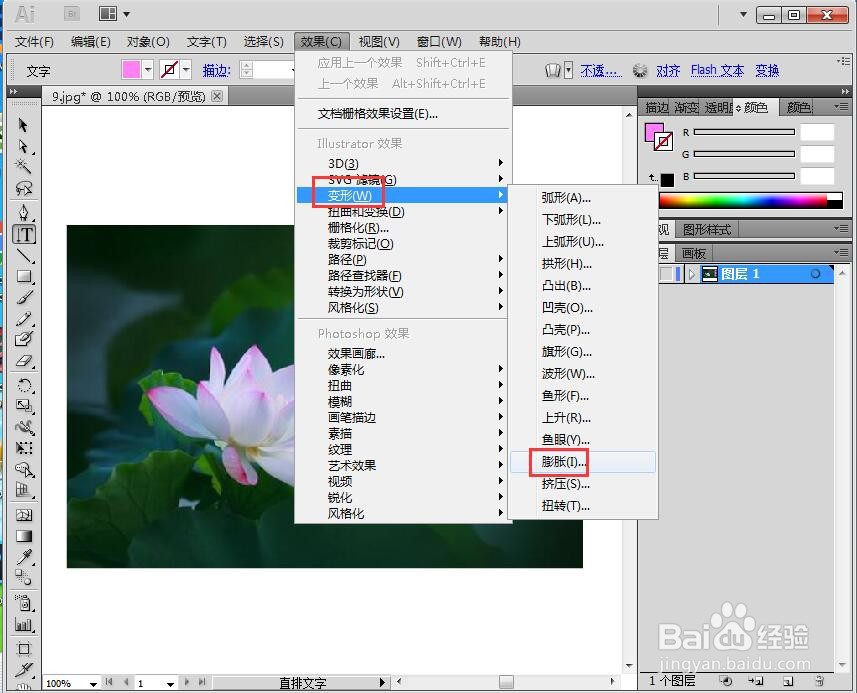Click the Flash 文本 link
The image size is (857, 693).
[x=717, y=70]
